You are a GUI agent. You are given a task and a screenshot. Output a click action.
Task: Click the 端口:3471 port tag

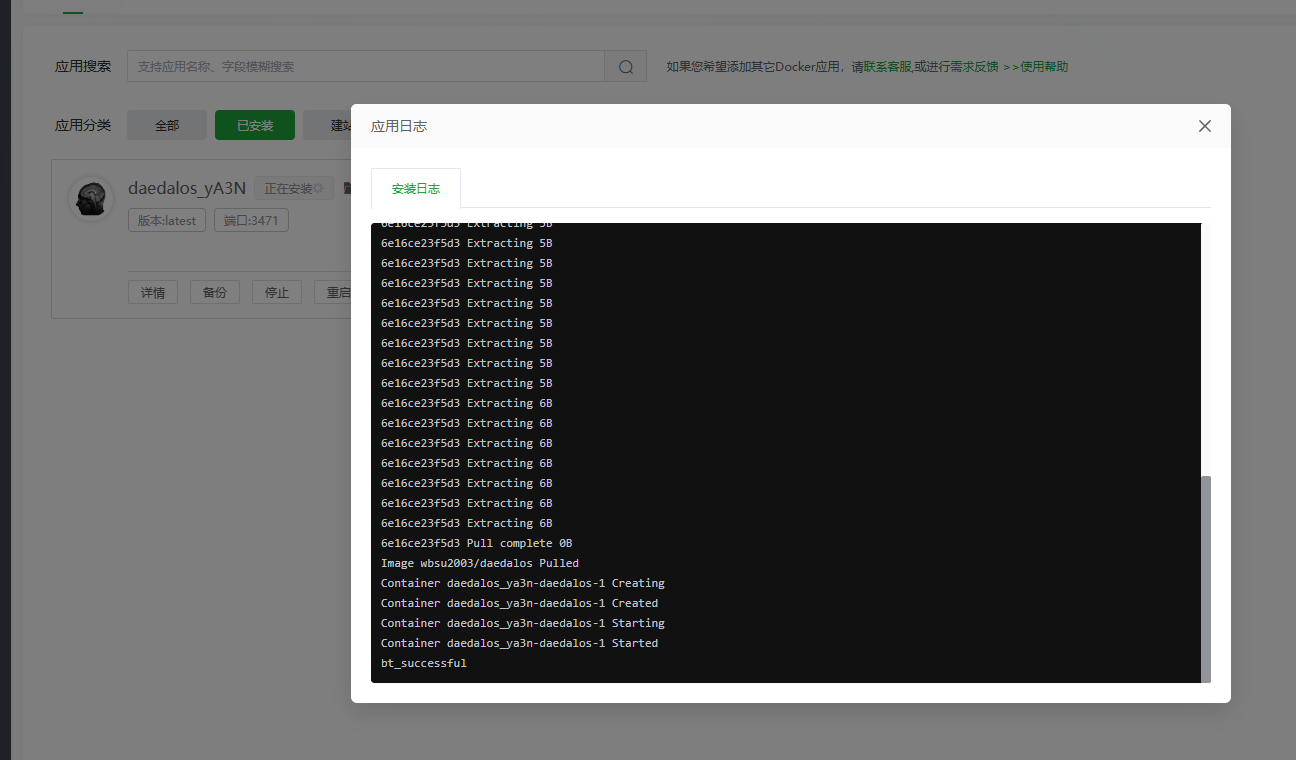pos(251,220)
